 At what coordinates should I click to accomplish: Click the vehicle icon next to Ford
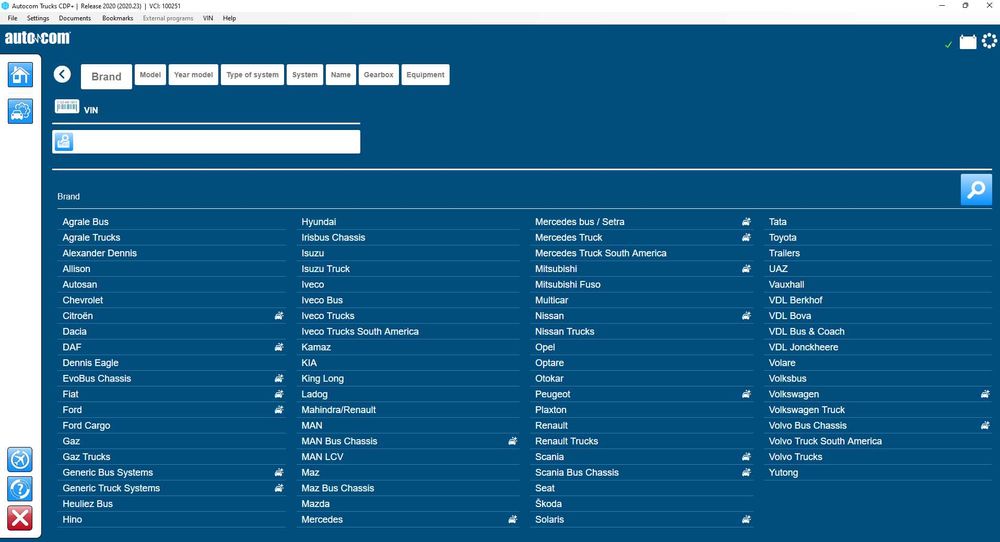tap(279, 409)
